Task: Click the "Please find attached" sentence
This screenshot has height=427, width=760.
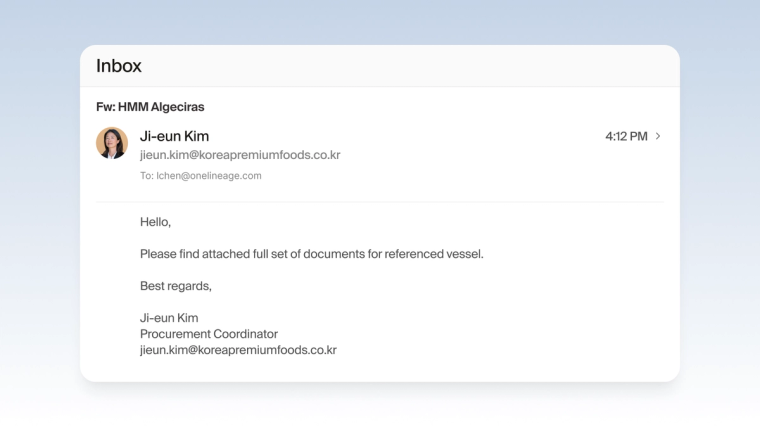Action: [312, 254]
